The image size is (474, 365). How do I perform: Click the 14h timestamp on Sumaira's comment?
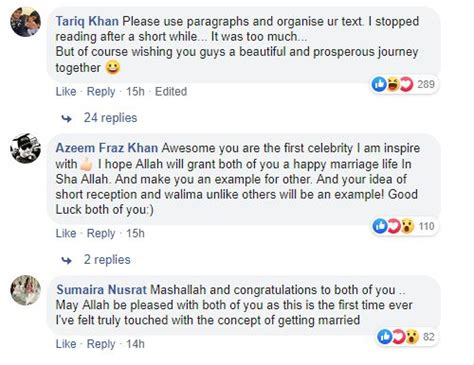click(x=135, y=344)
